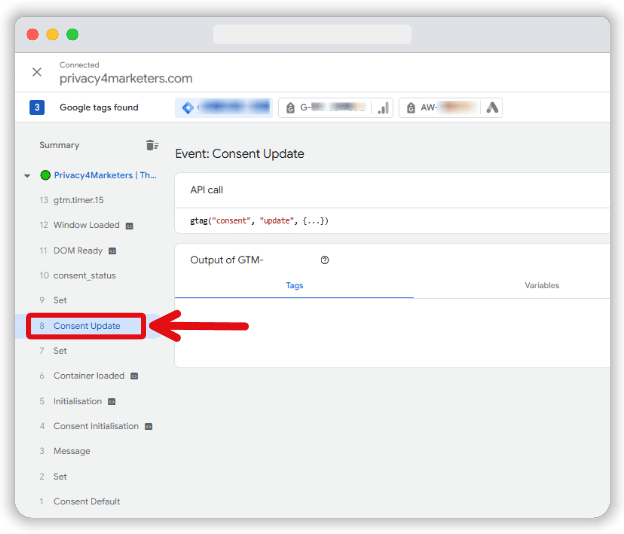Select event 10 consent_status

pyautogui.click(x=78, y=276)
